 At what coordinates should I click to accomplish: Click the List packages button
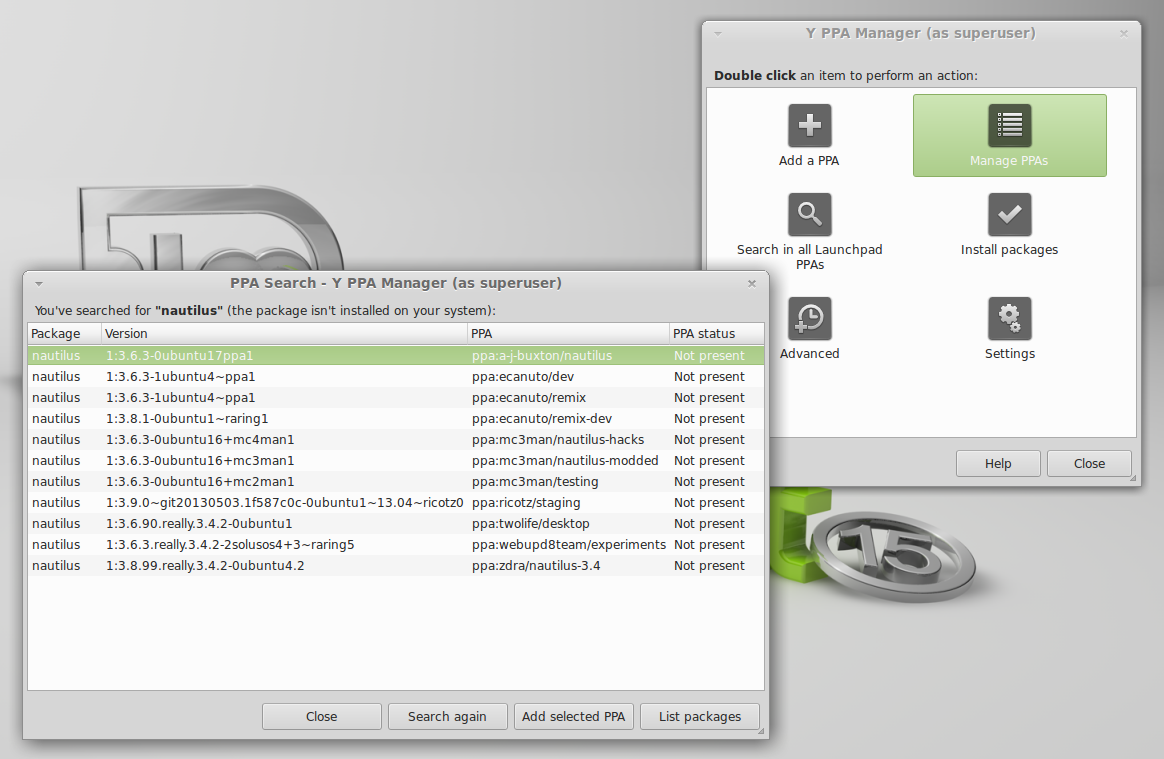[x=699, y=717]
